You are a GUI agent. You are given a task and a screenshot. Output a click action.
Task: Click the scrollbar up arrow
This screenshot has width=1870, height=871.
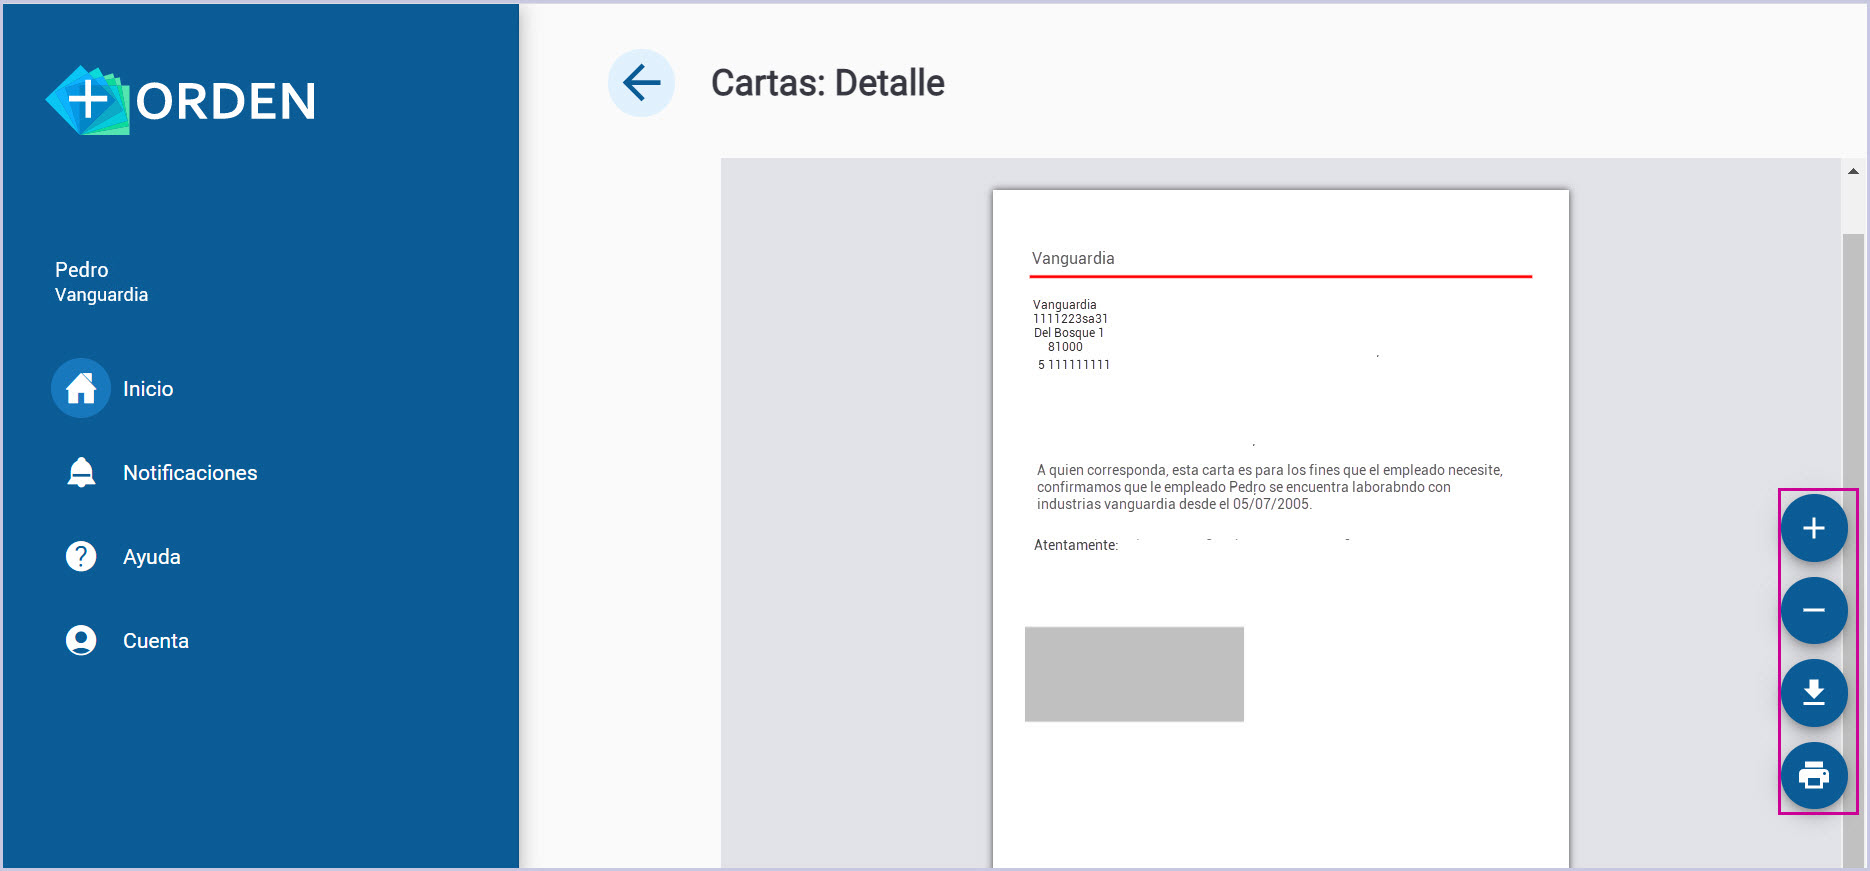[x=1853, y=171]
